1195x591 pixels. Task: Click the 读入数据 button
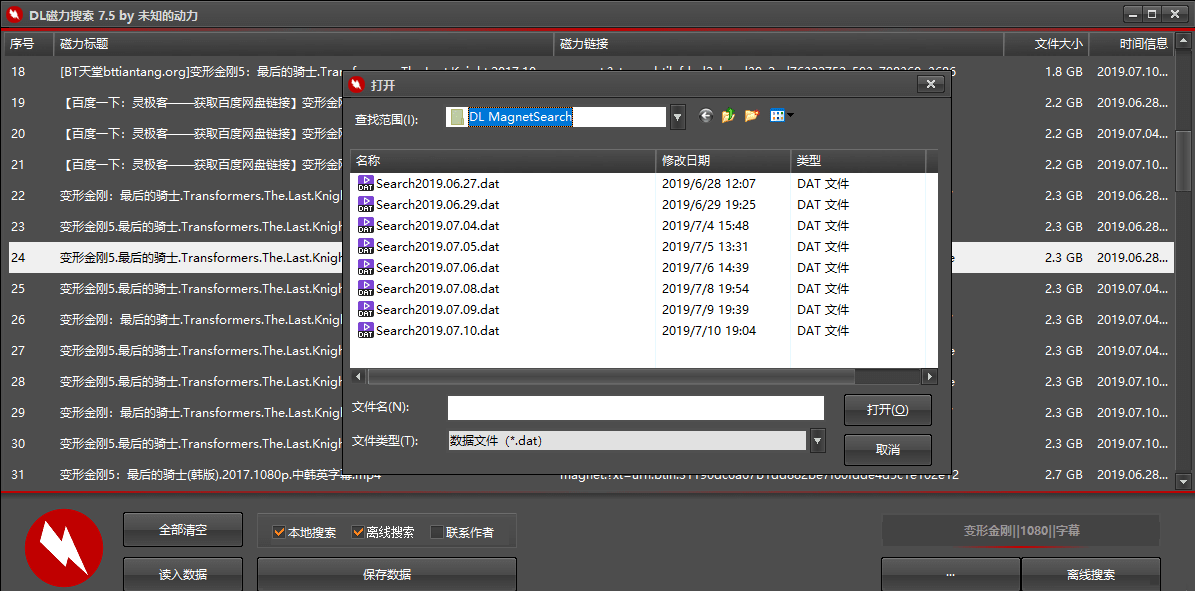pos(183,574)
